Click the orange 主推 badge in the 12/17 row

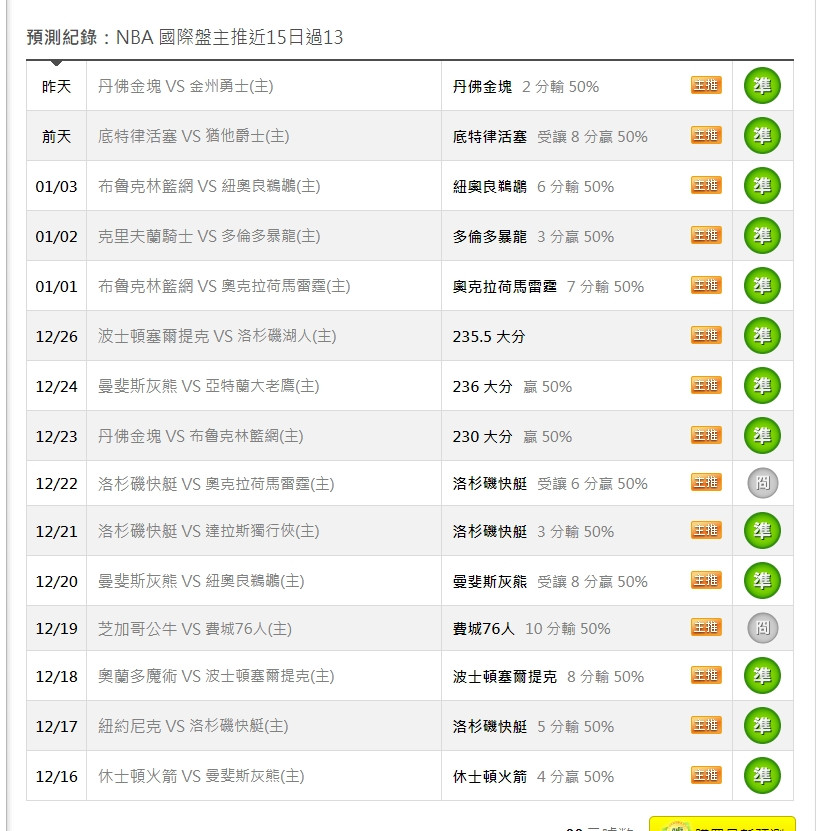point(706,725)
